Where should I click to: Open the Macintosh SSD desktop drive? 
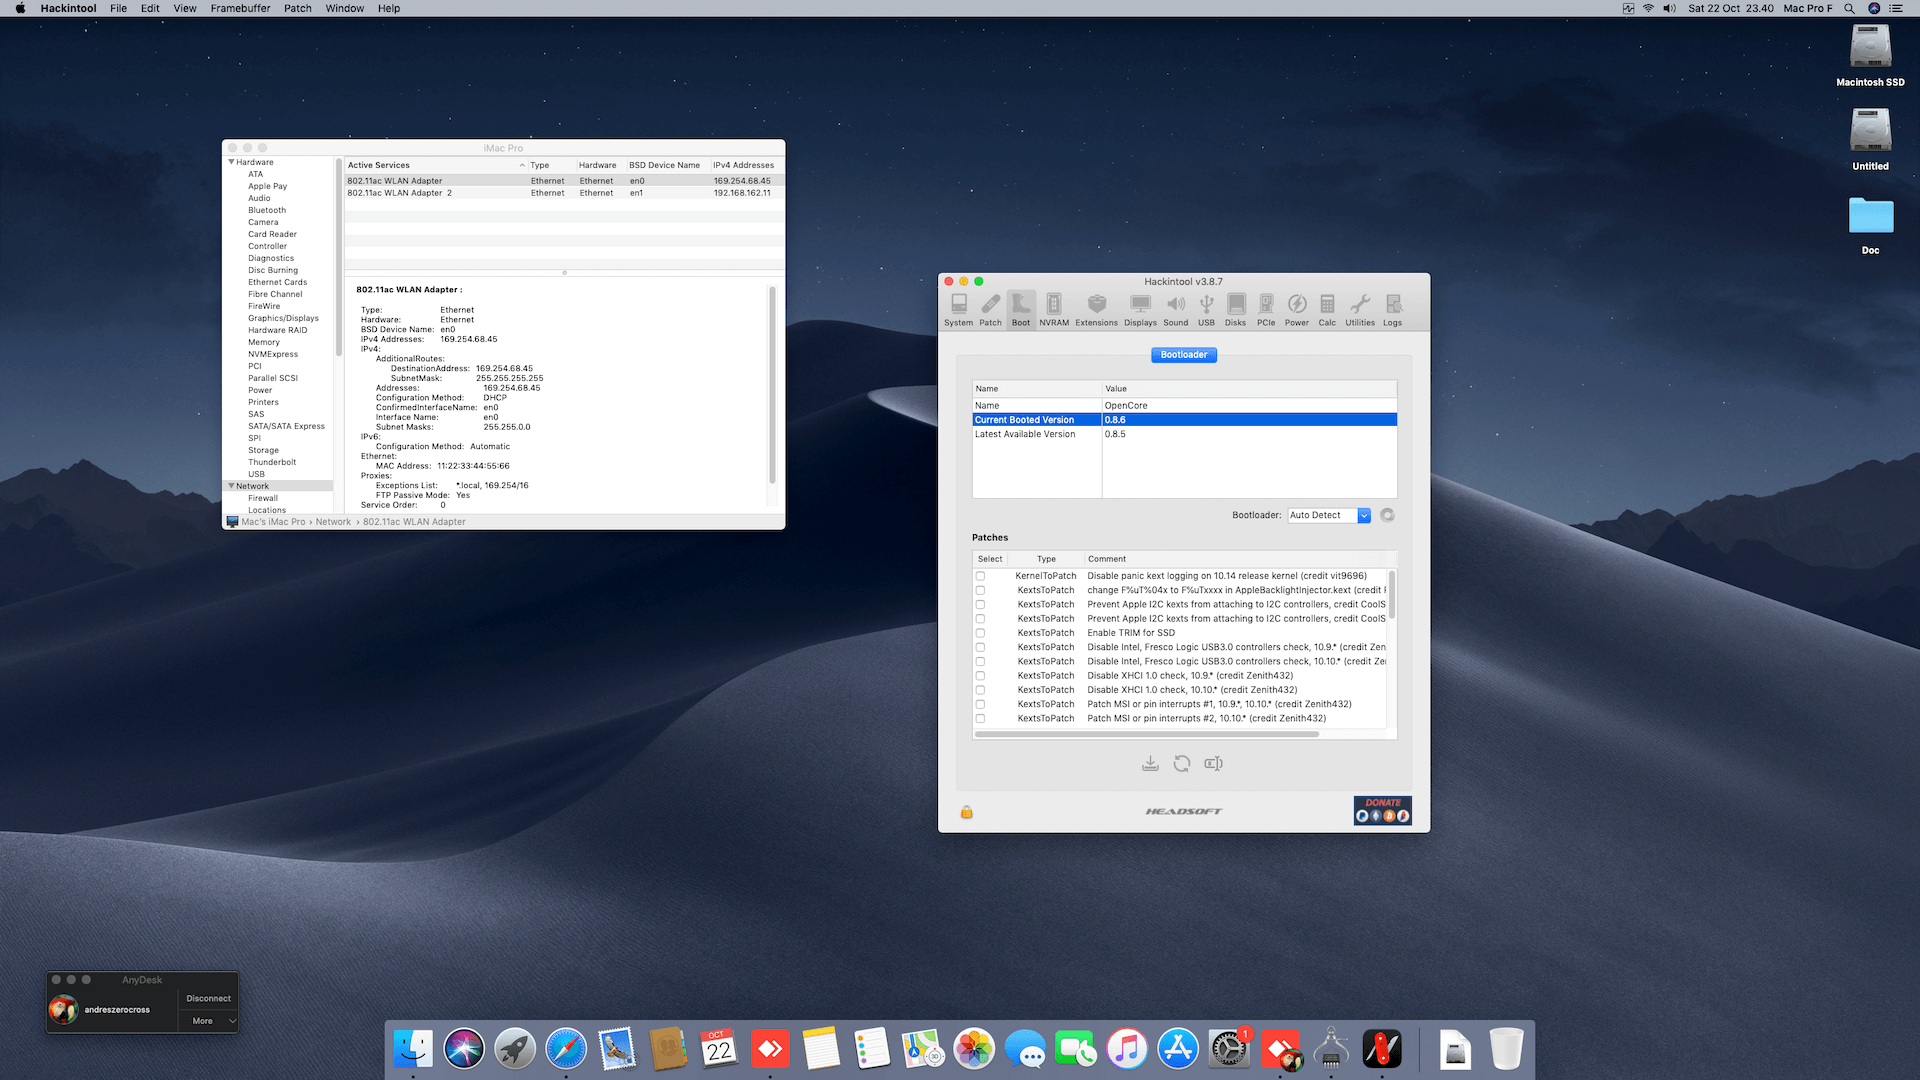[1870, 56]
